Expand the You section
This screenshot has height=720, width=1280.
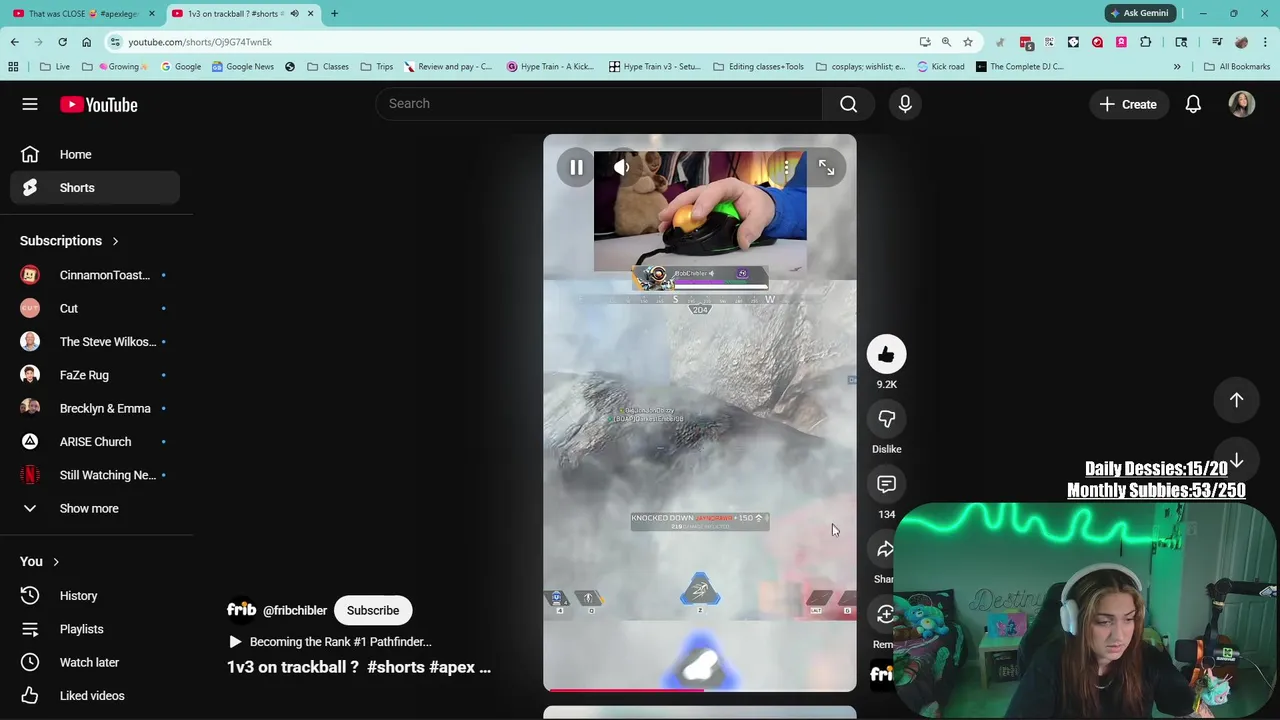(x=40, y=562)
